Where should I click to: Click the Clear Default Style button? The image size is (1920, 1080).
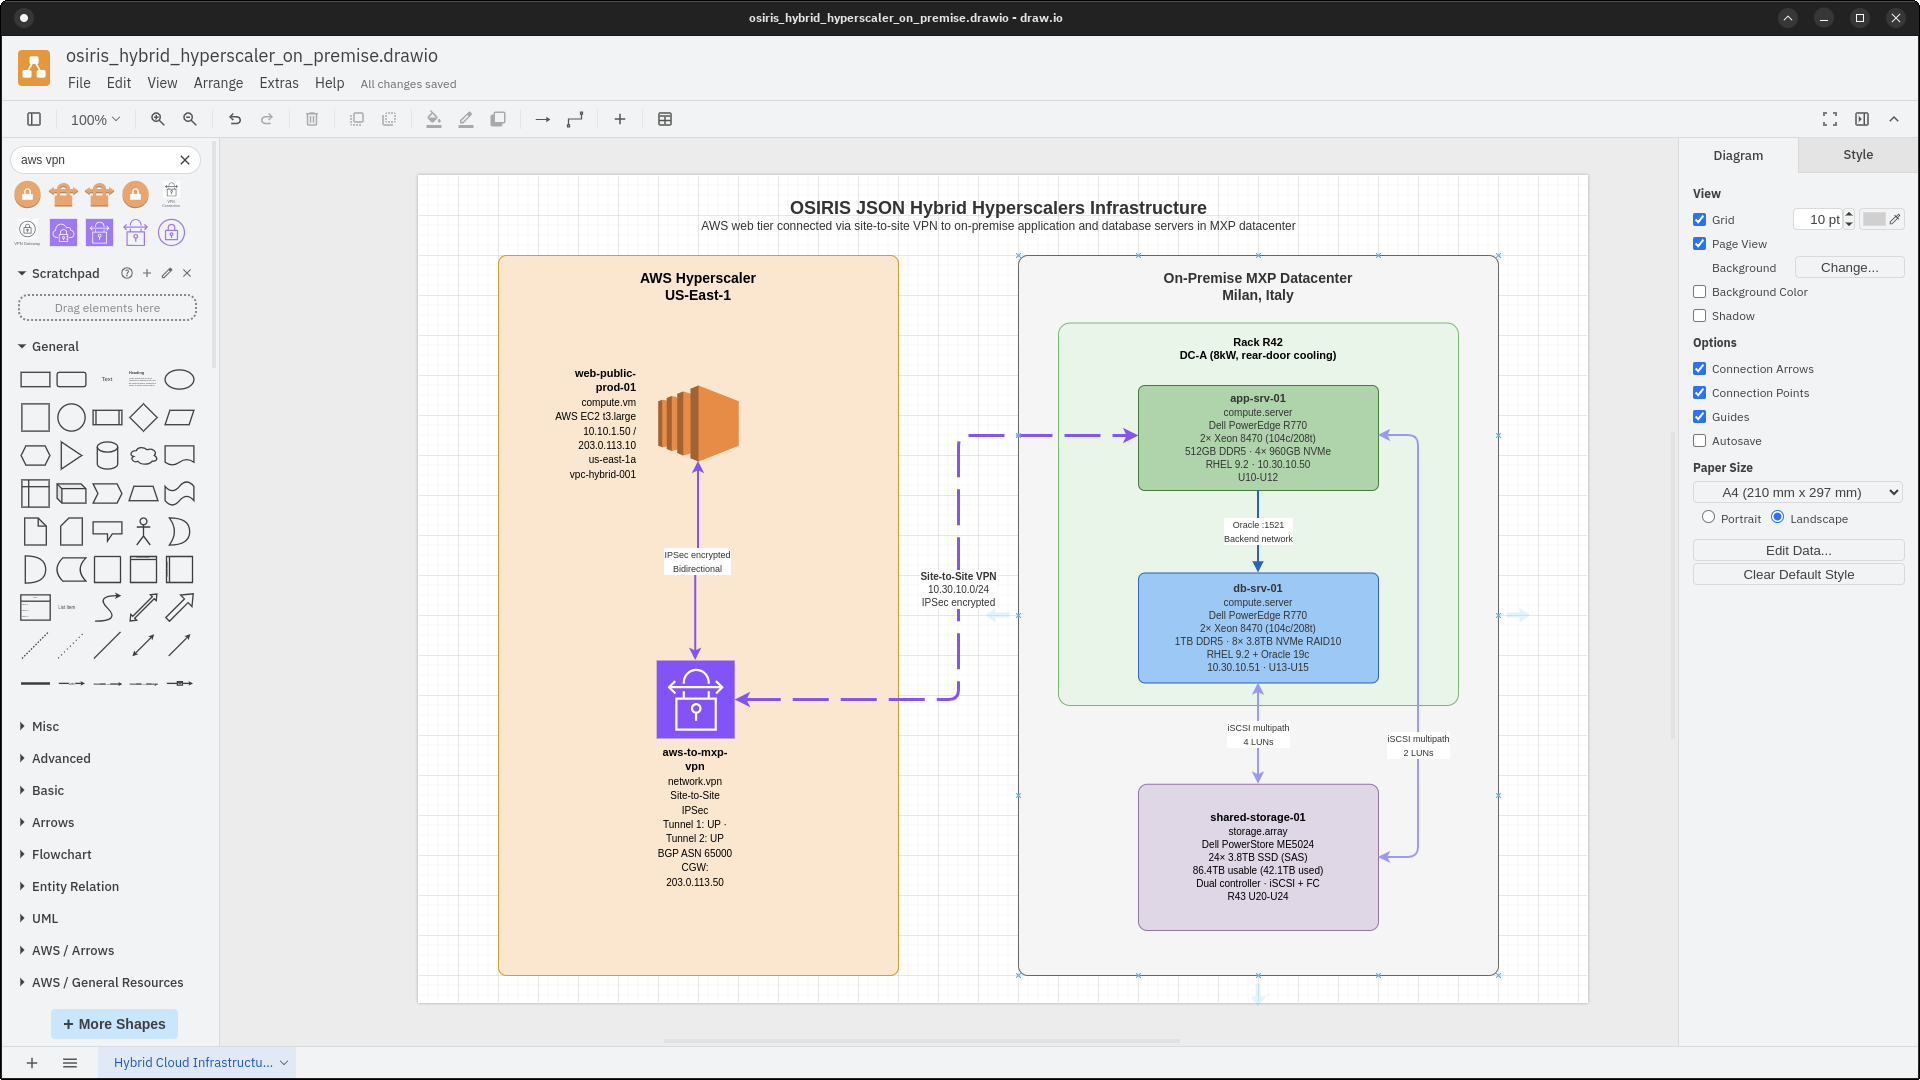(1797, 574)
